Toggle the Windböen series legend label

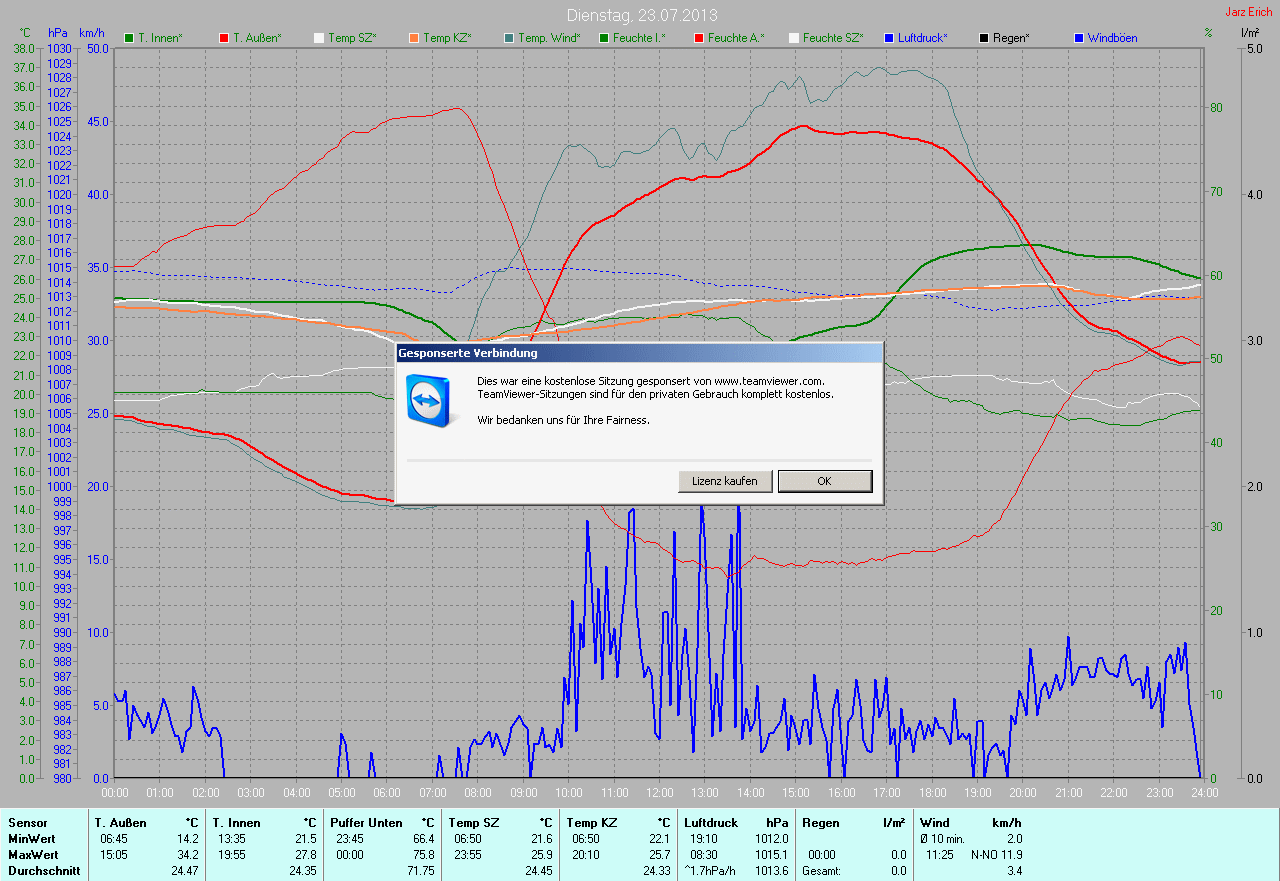[1112, 38]
